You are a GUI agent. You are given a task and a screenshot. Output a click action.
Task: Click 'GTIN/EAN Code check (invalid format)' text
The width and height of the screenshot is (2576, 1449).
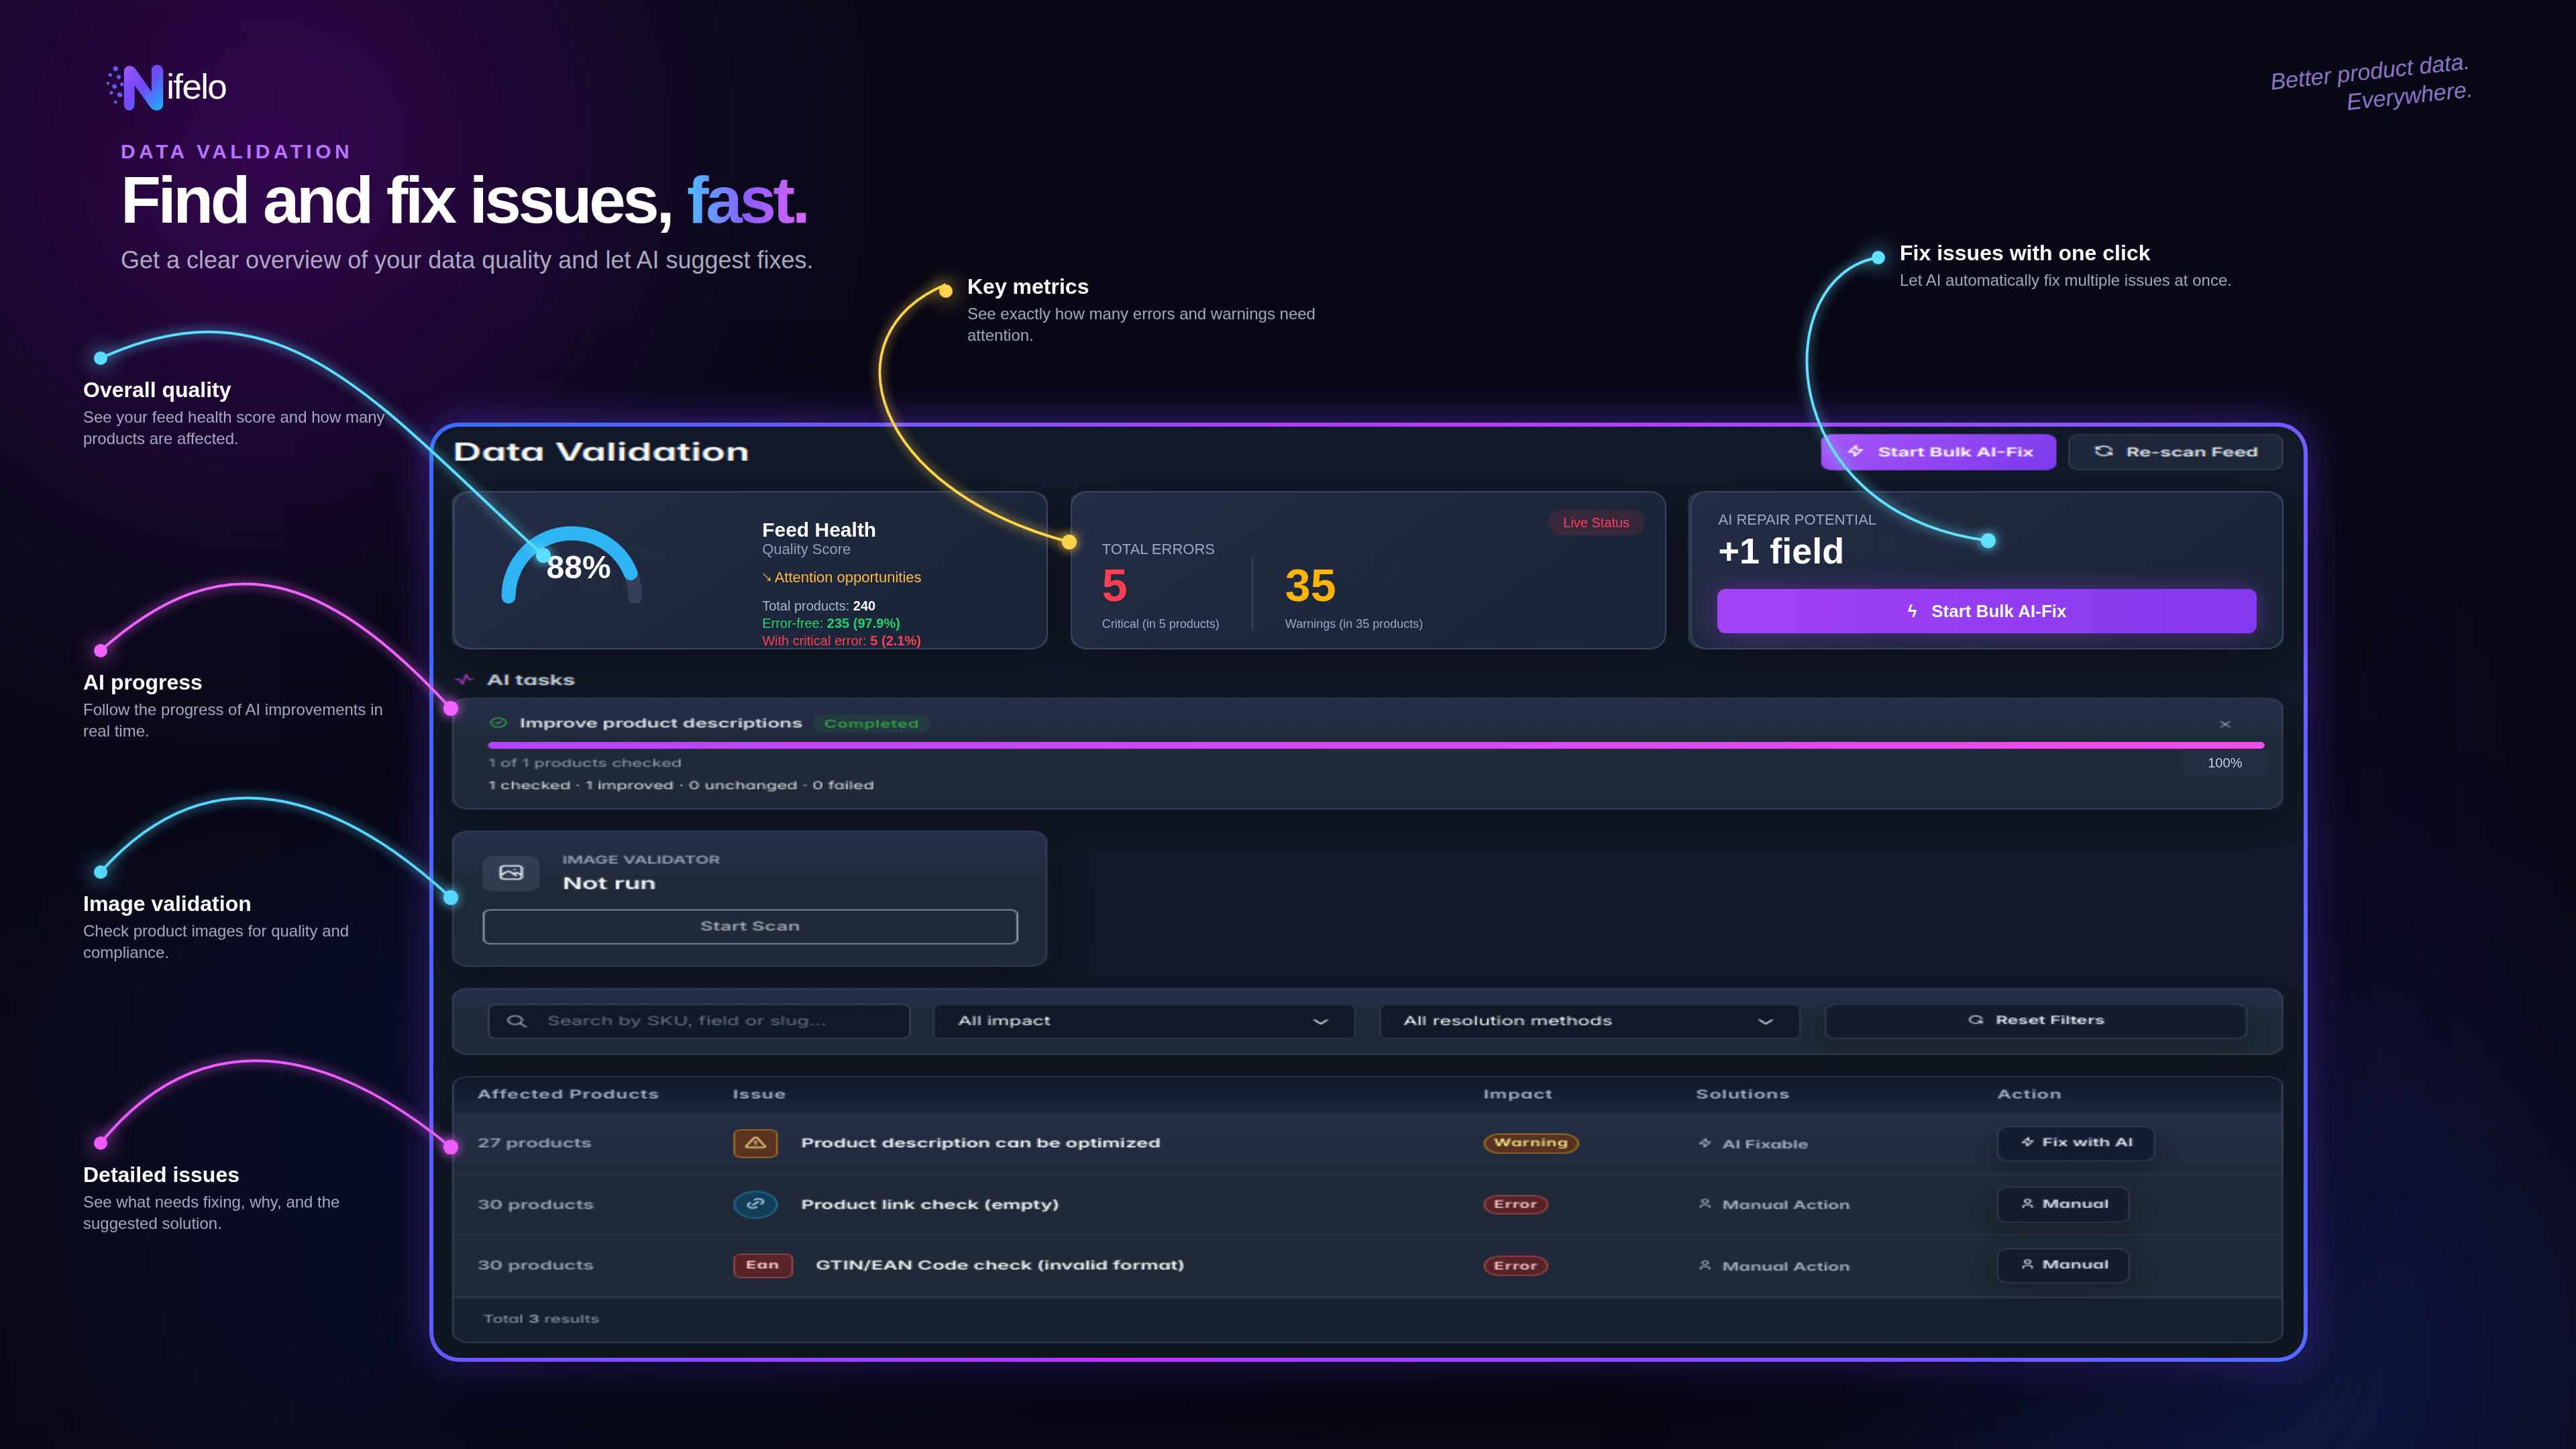coord(999,1265)
